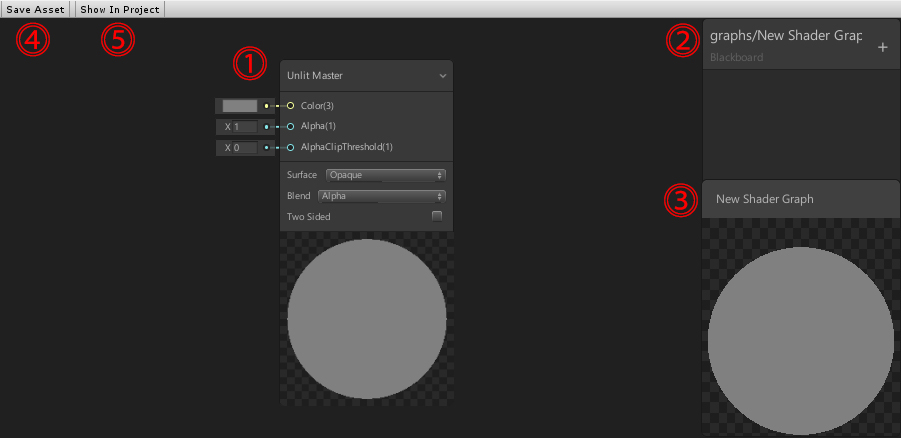901x438 pixels.
Task: Enable the Two Sided checkbox
Action: click(x=437, y=217)
